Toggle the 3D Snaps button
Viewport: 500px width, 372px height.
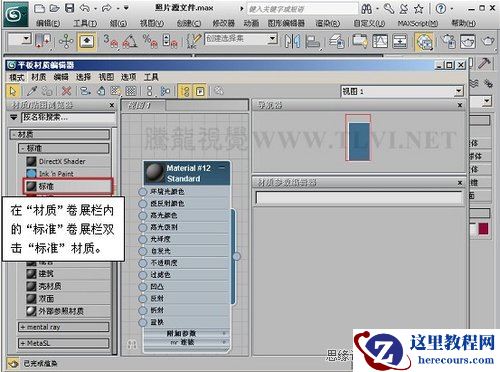pos(110,41)
